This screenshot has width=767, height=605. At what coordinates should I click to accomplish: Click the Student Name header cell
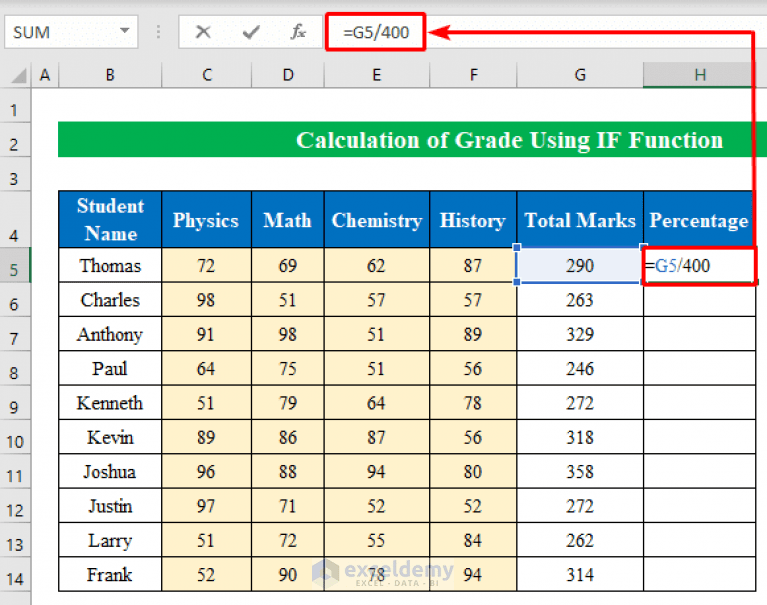pyautogui.click(x=110, y=220)
